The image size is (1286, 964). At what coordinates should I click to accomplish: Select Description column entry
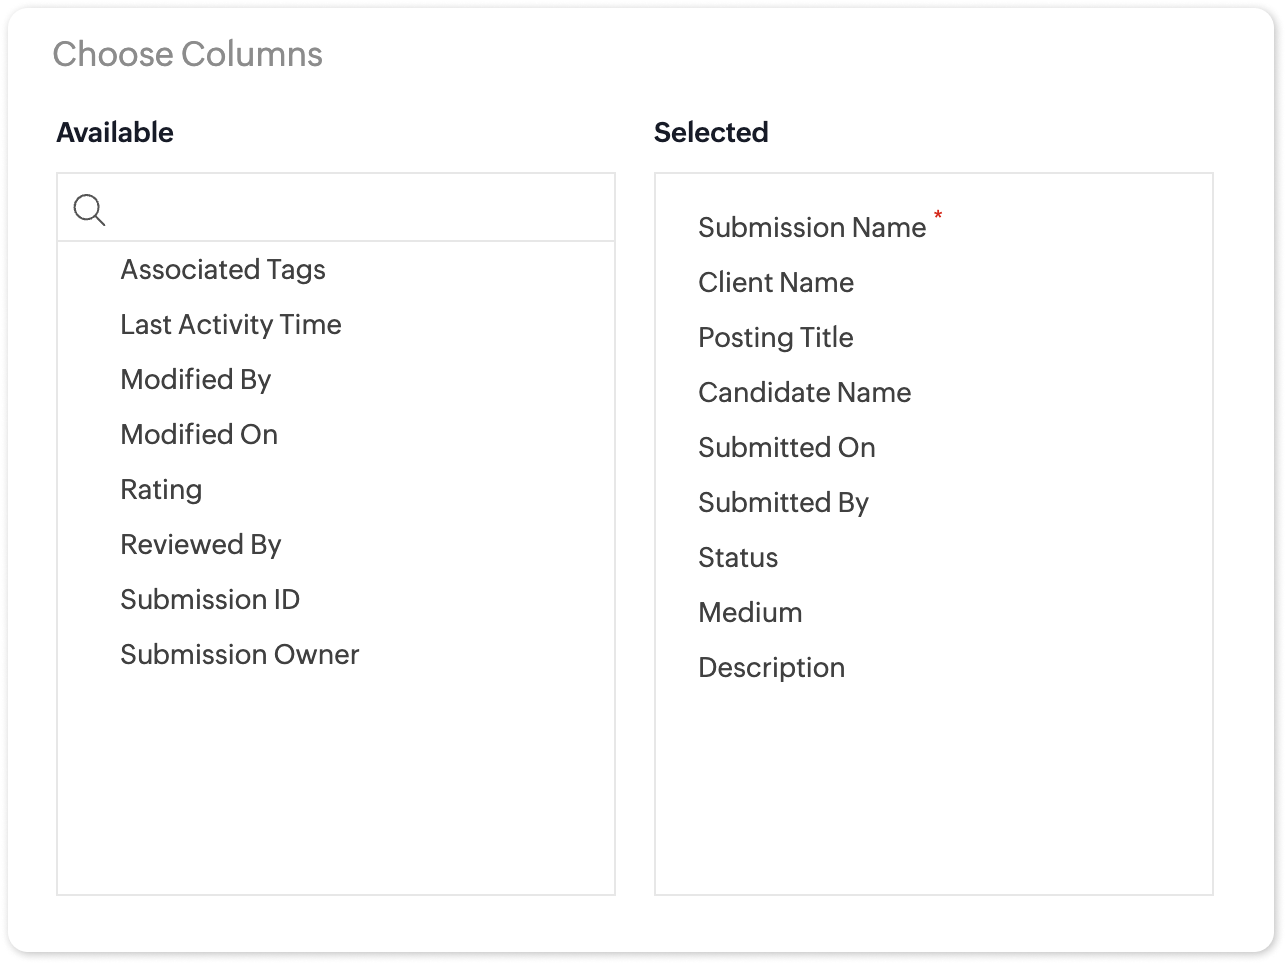click(x=772, y=668)
